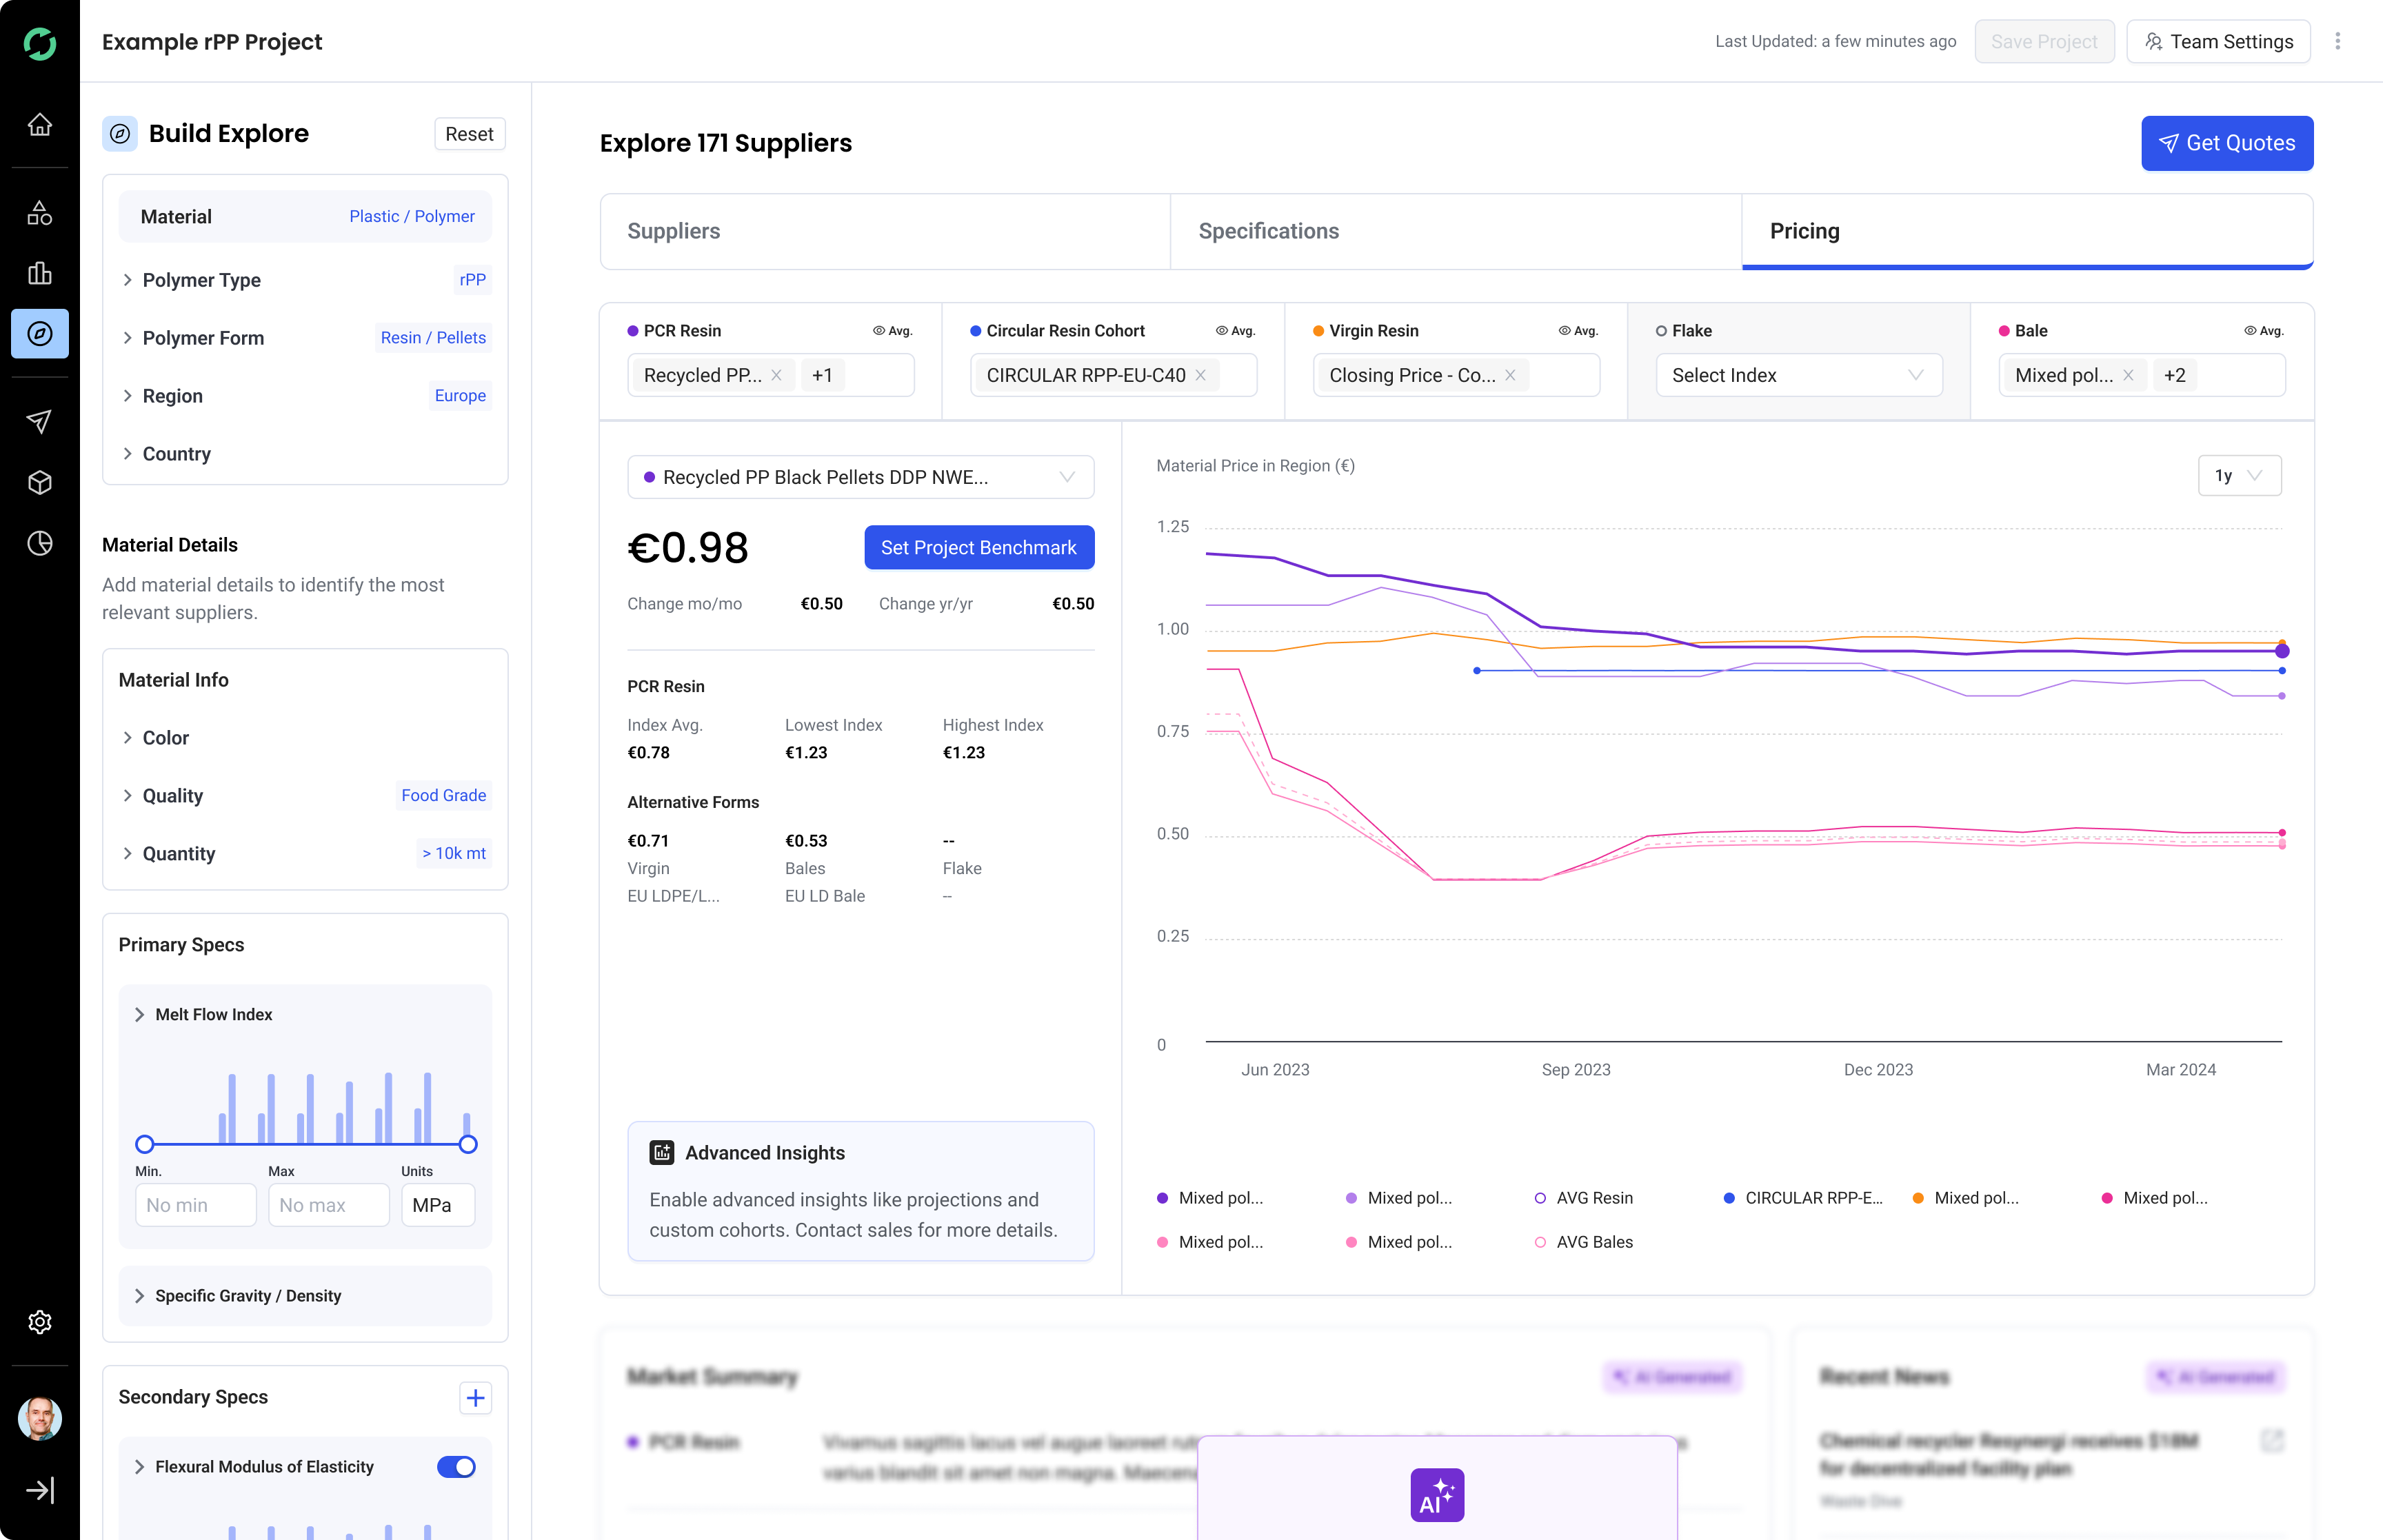Open the pie chart sidebar icon

point(40,543)
